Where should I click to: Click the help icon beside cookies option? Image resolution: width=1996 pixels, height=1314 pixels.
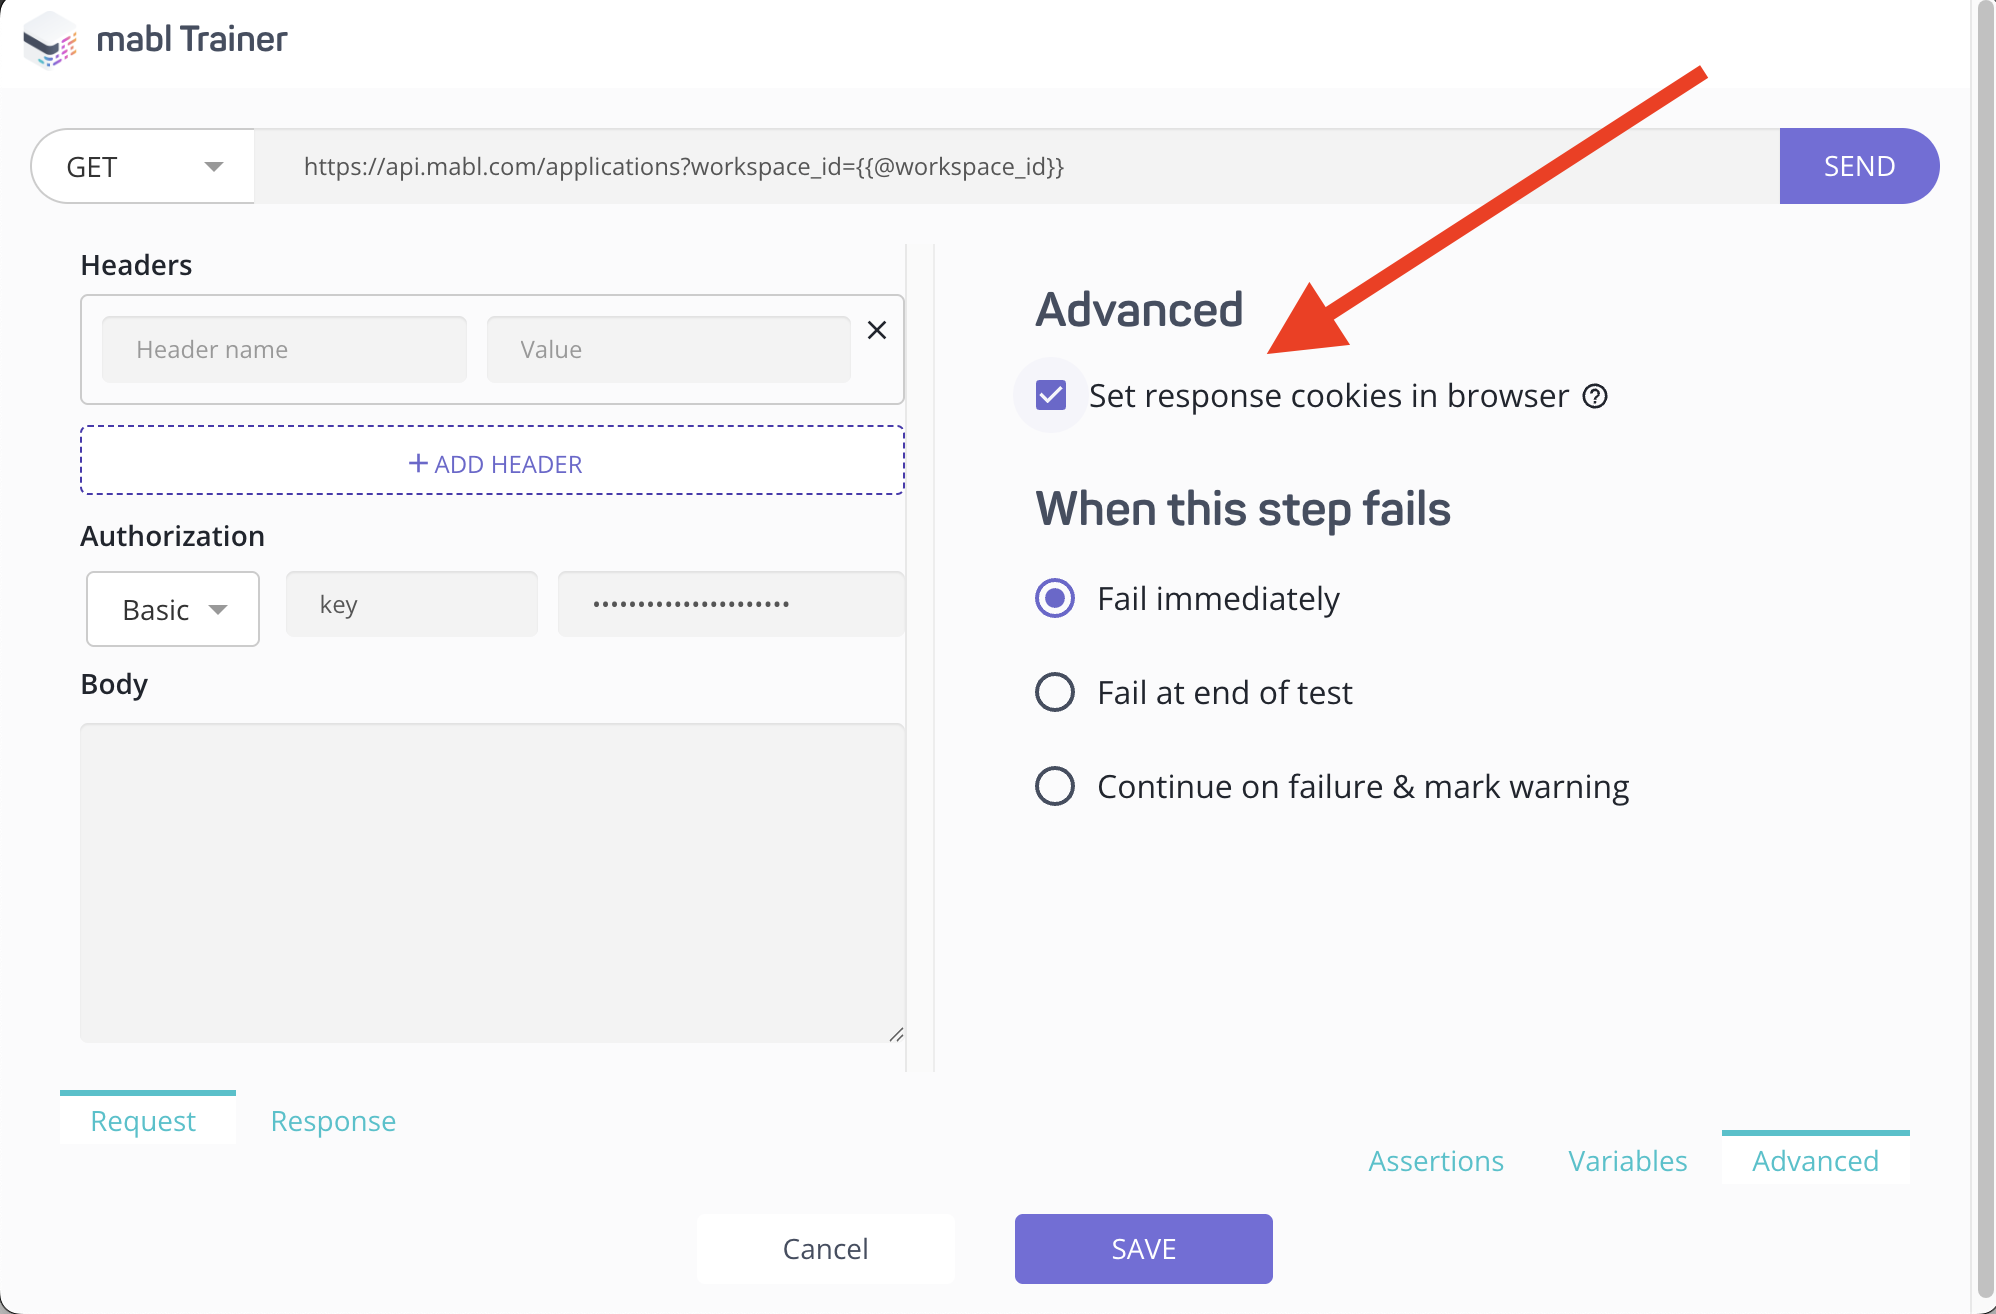pyautogui.click(x=1595, y=397)
